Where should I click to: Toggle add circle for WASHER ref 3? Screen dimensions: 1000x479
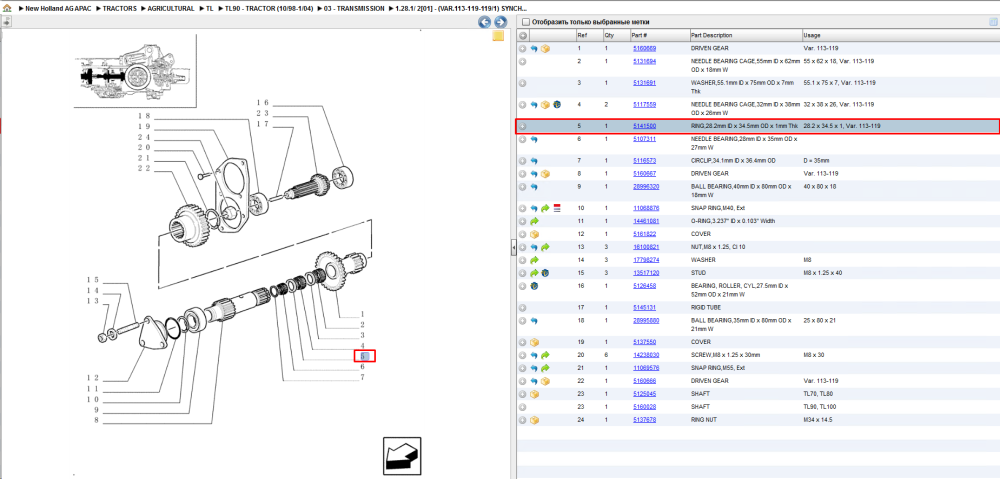pos(522,83)
